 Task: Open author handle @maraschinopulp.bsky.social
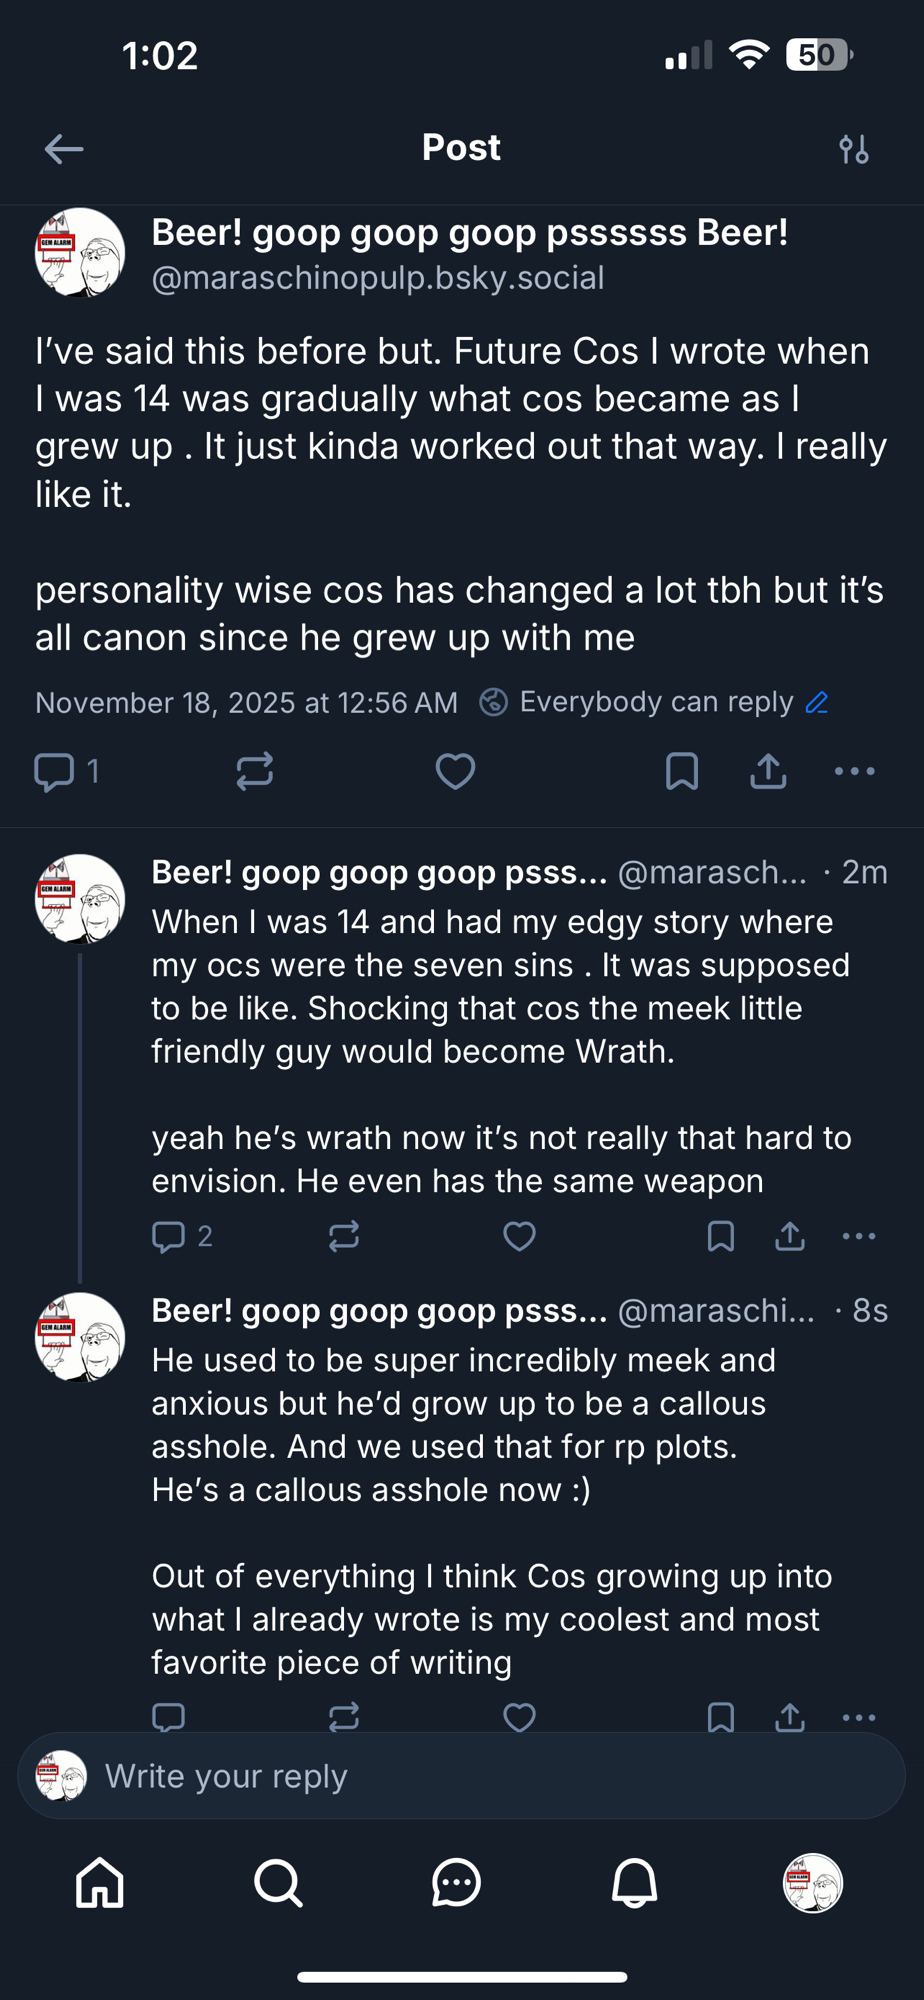pos(377,278)
